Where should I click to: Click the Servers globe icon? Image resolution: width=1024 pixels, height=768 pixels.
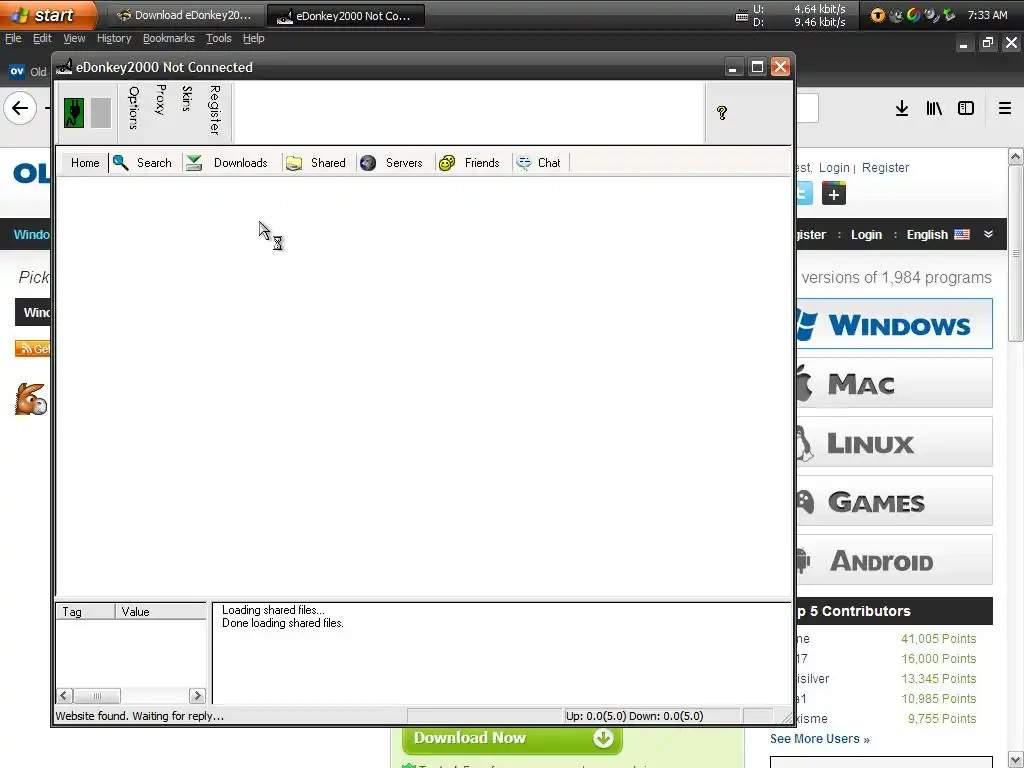pyautogui.click(x=368, y=163)
